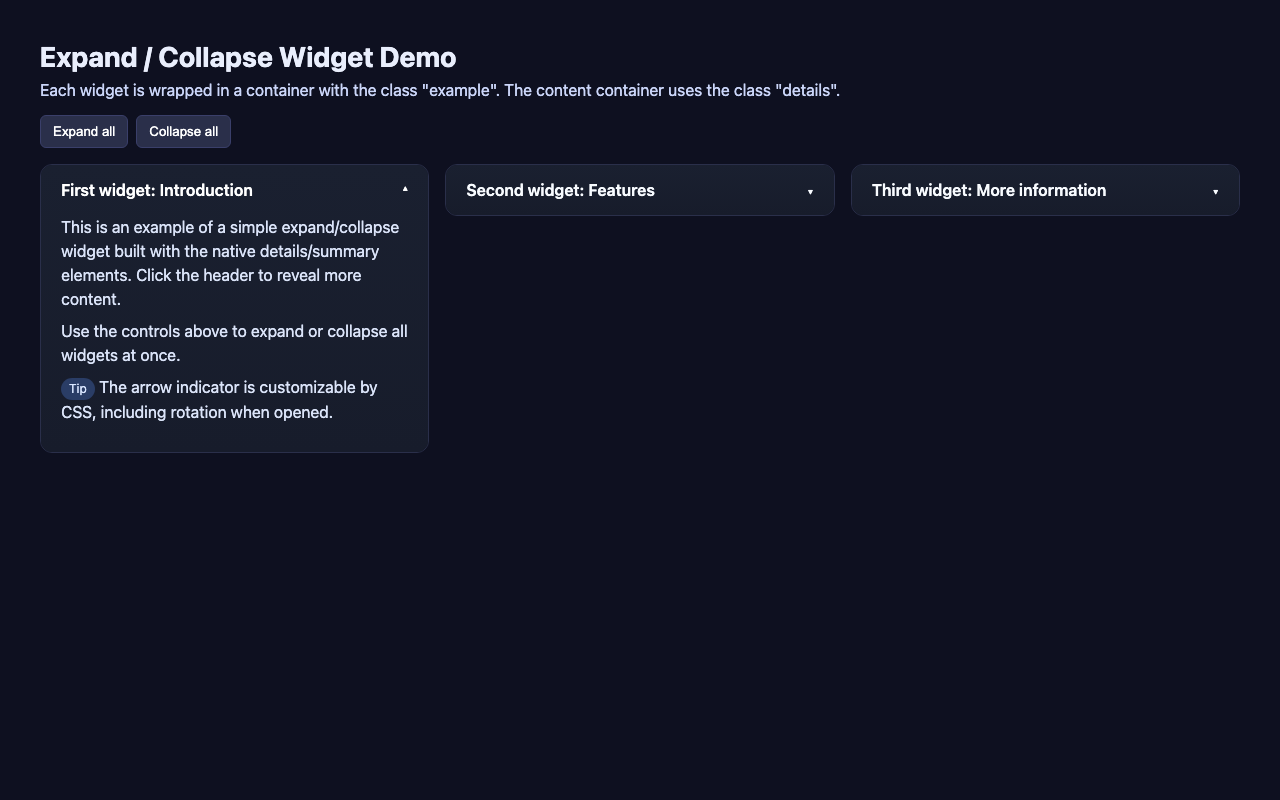Image resolution: width=1280 pixels, height=800 pixels.
Task: Click the Third widget: More information header text
Action: pos(988,190)
